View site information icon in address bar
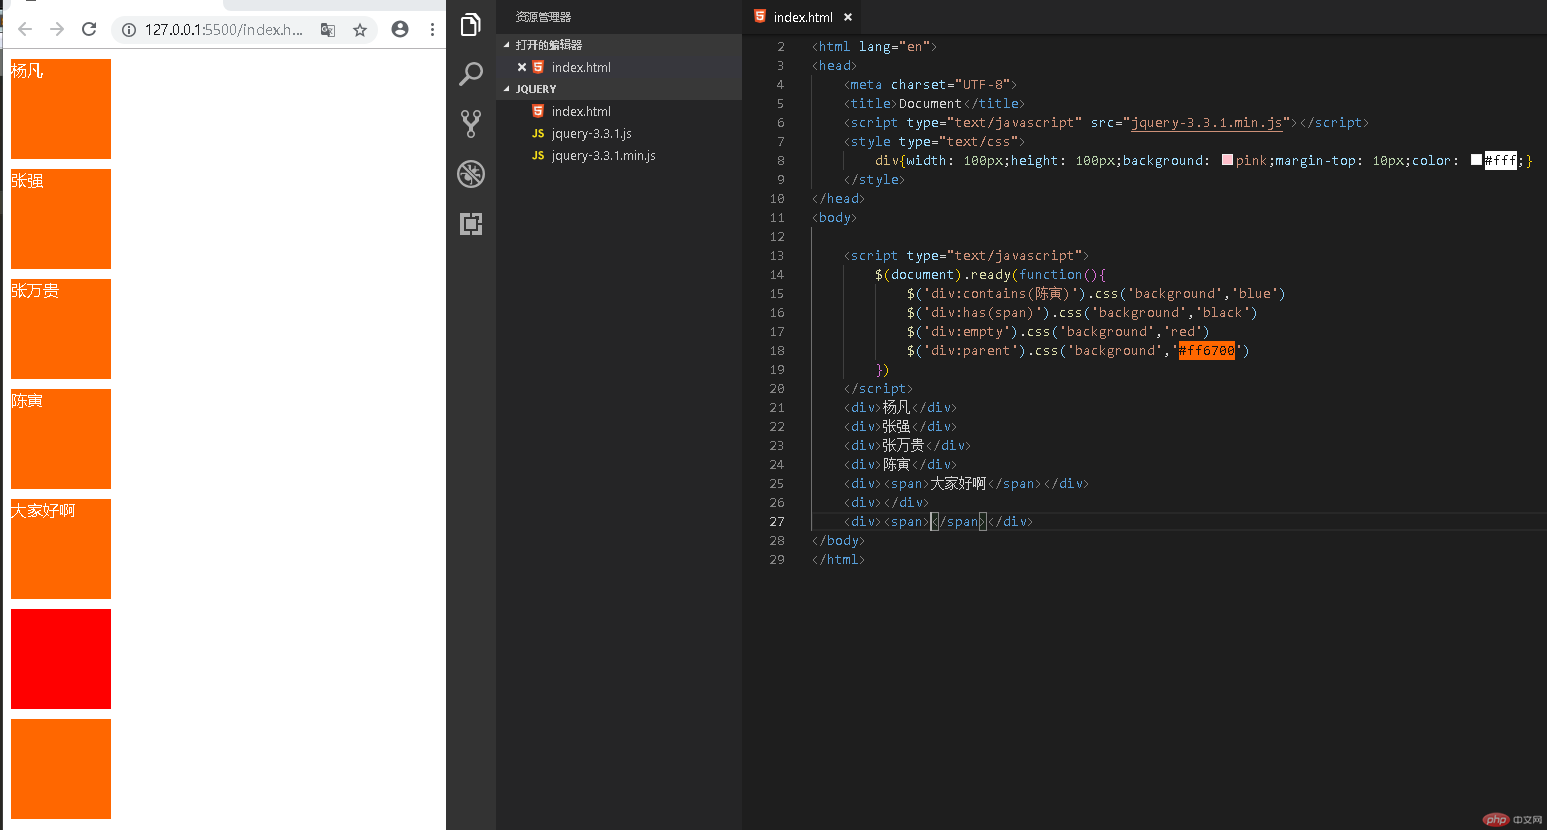The height and width of the screenshot is (830, 1547). 129,30
